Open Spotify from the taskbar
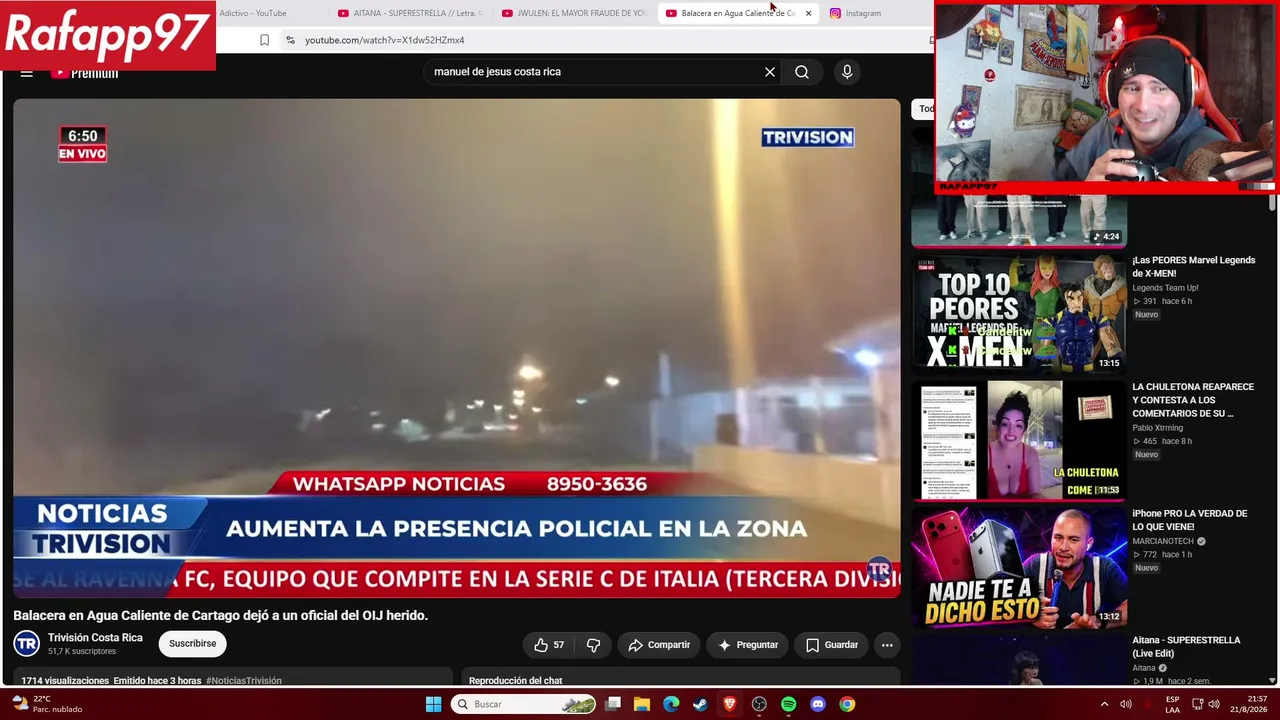The height and width of the screenshot is (720, 1280). (788, 704)
